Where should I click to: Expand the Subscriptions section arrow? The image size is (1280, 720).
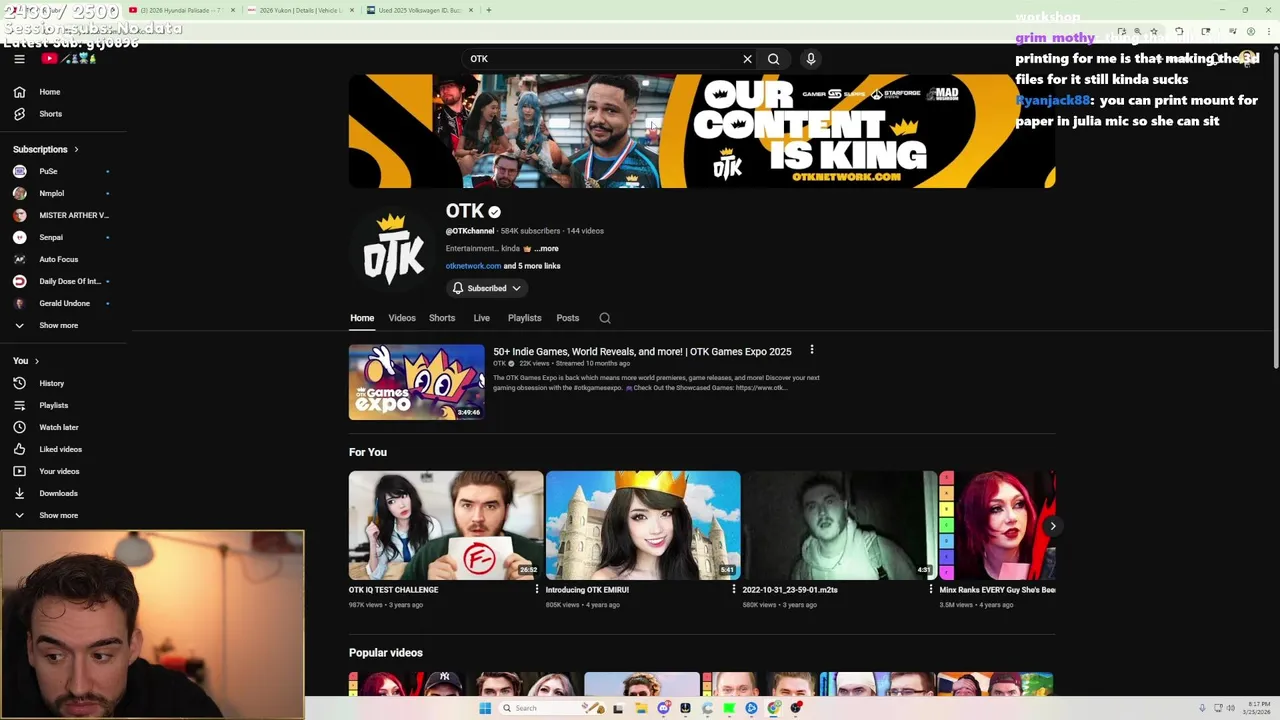point(76,149)
